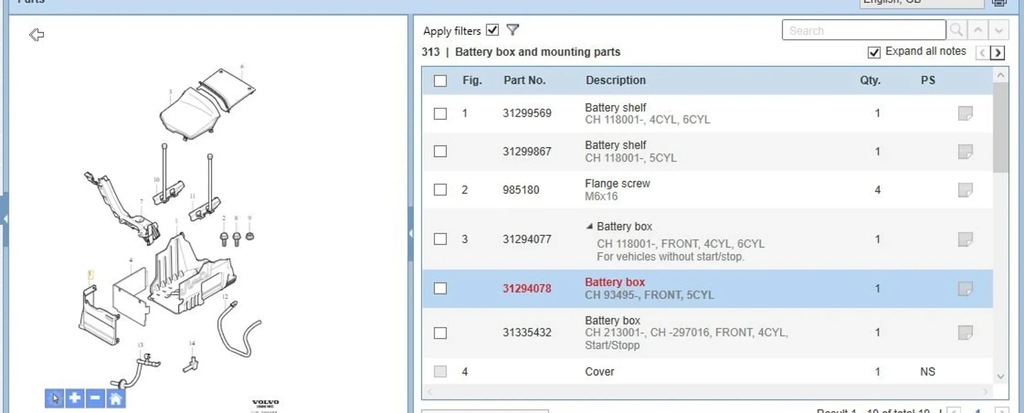Open note icon for part 31299569
The image size is (1024, 413).
tap(965, 114)
